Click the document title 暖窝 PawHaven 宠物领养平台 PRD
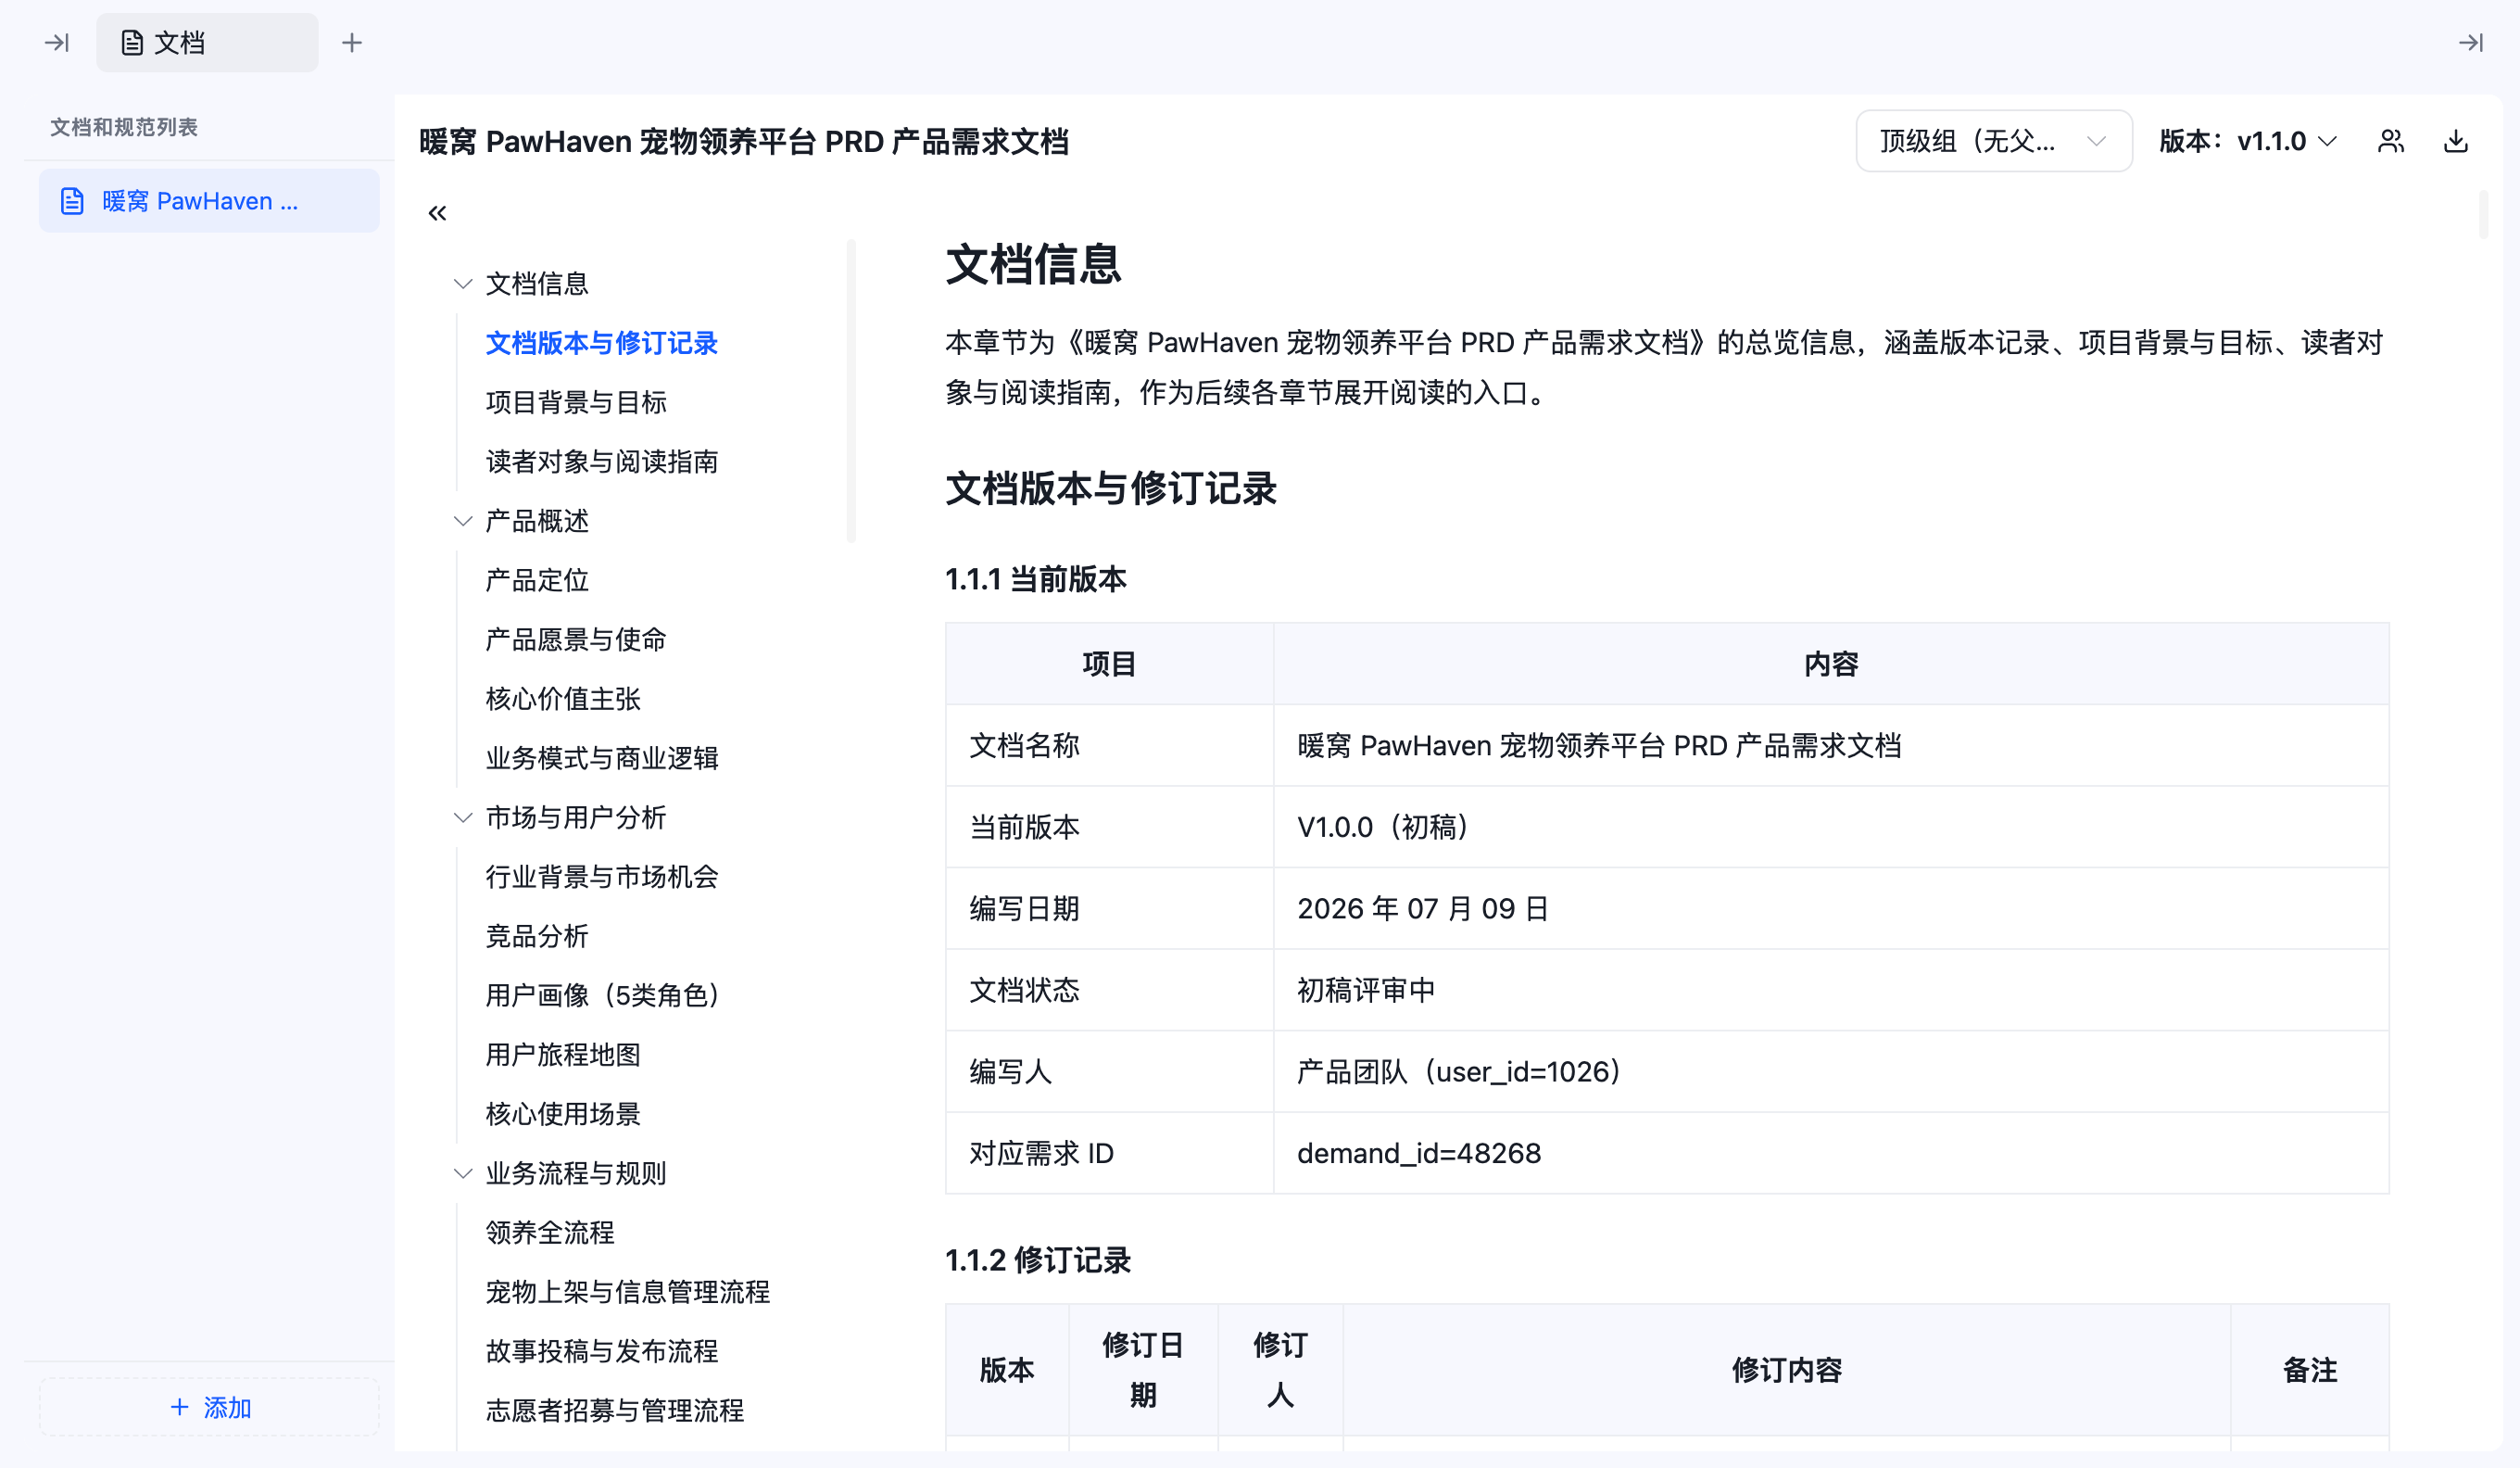The image size is (2520, 1468). 744,142
